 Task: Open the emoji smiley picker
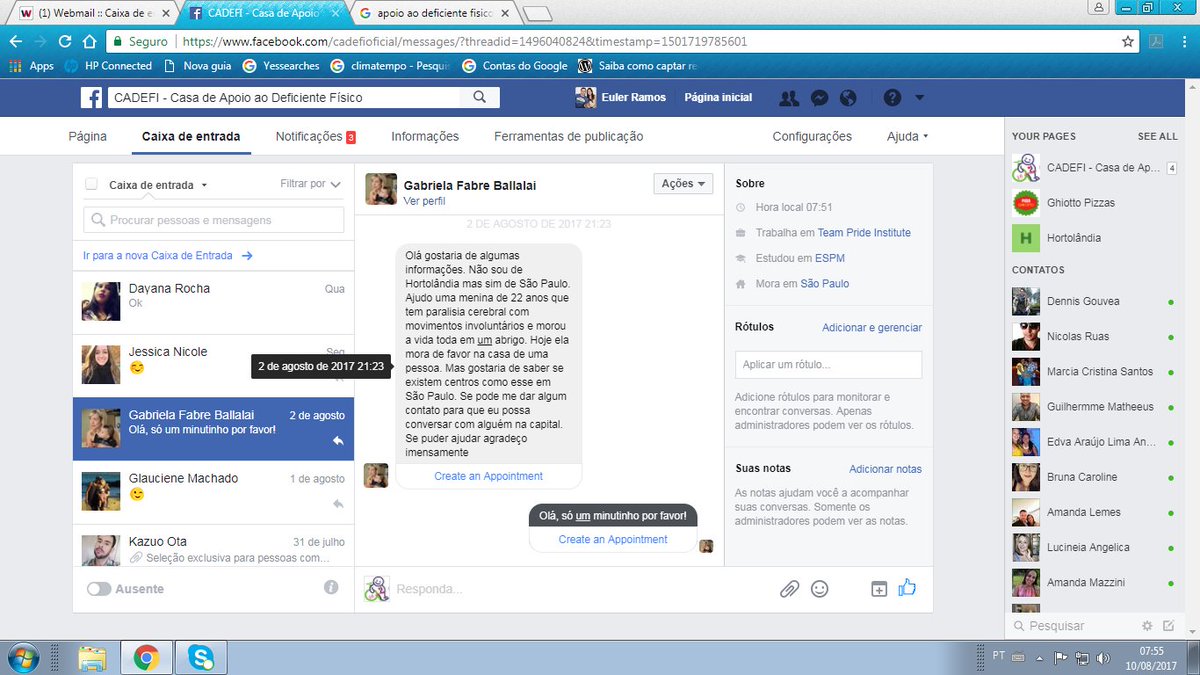click(820, 589)
